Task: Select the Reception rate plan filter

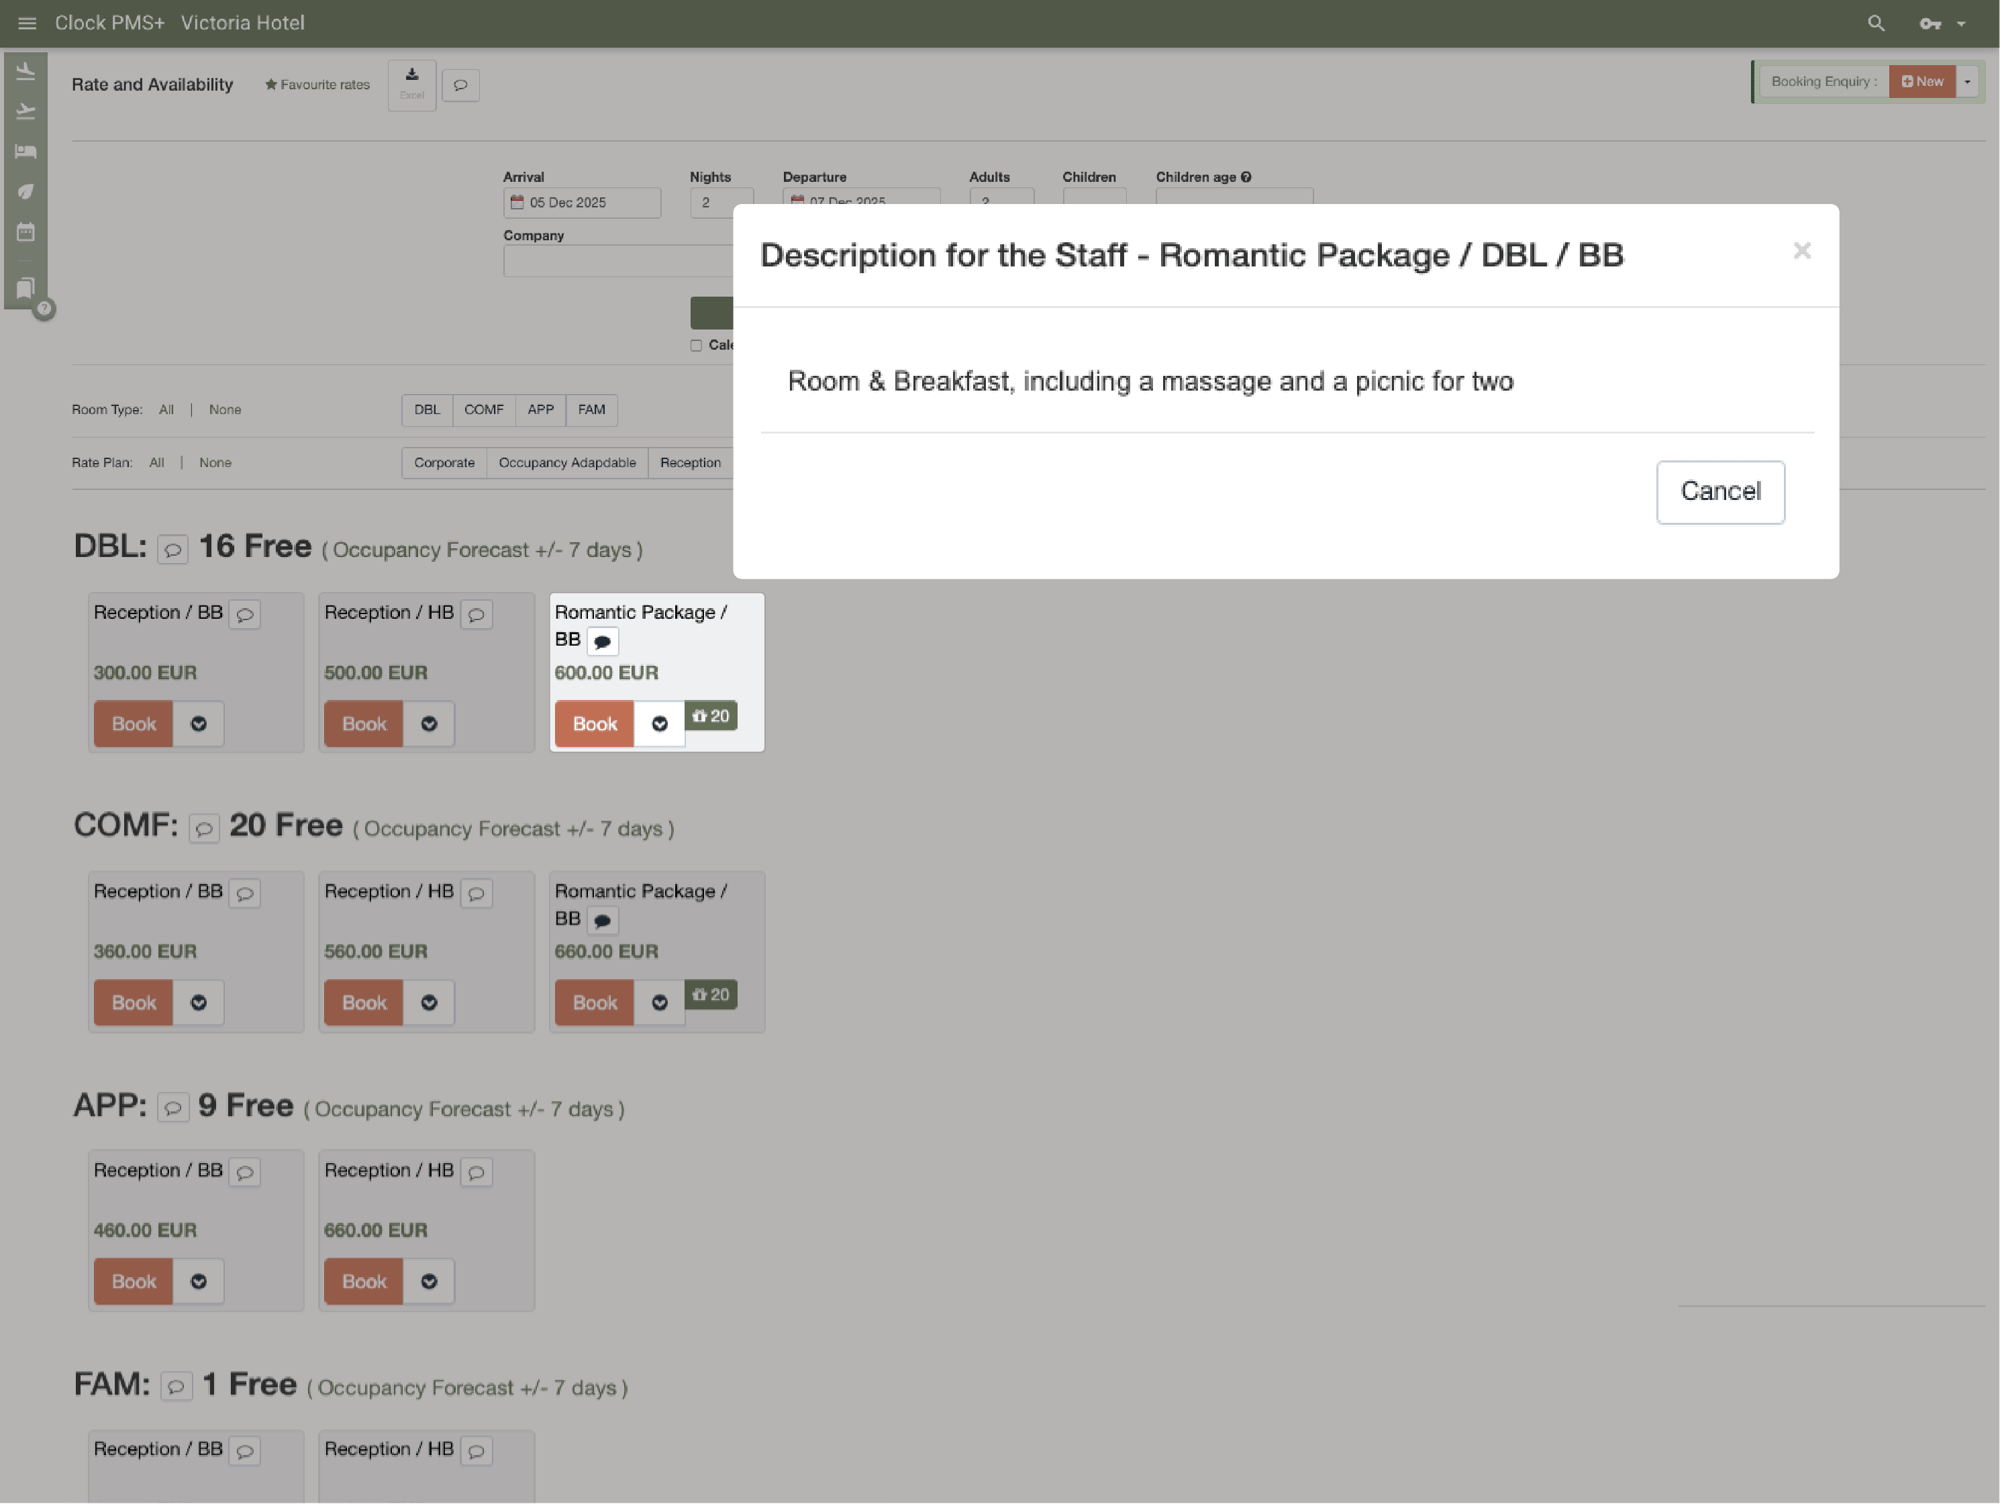Action: tap(690, 462)
